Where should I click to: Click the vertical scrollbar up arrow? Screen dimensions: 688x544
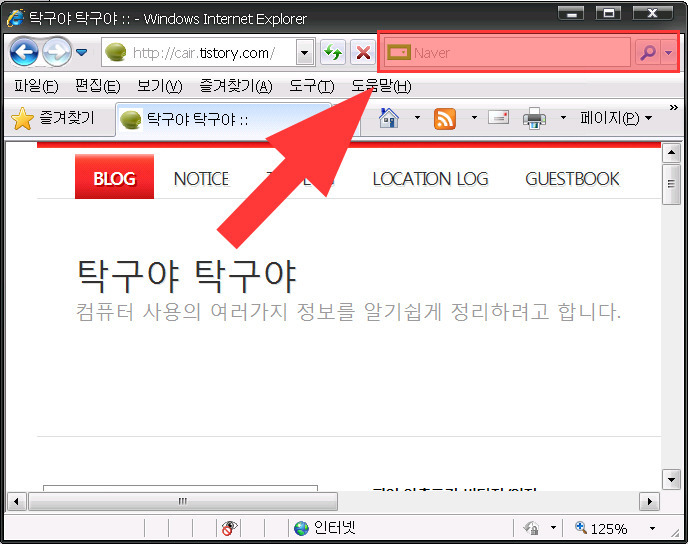[x=671, y=153]
